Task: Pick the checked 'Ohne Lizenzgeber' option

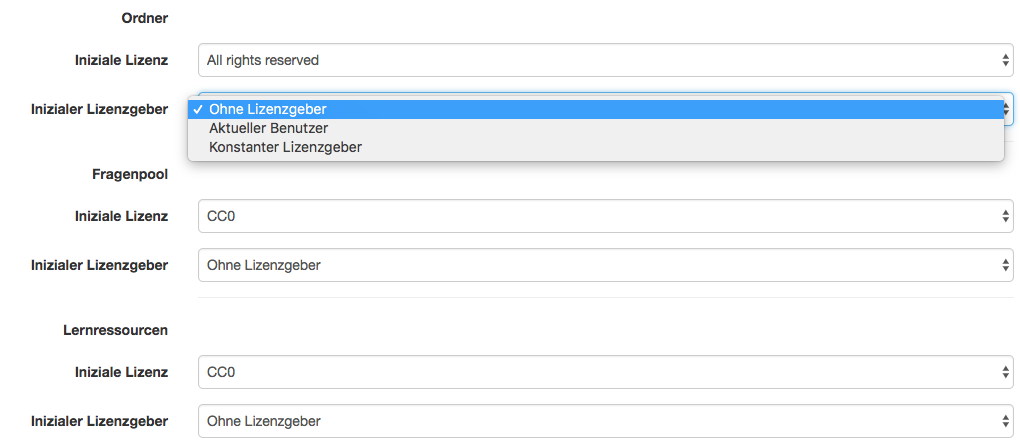Action: coord(268,109)
